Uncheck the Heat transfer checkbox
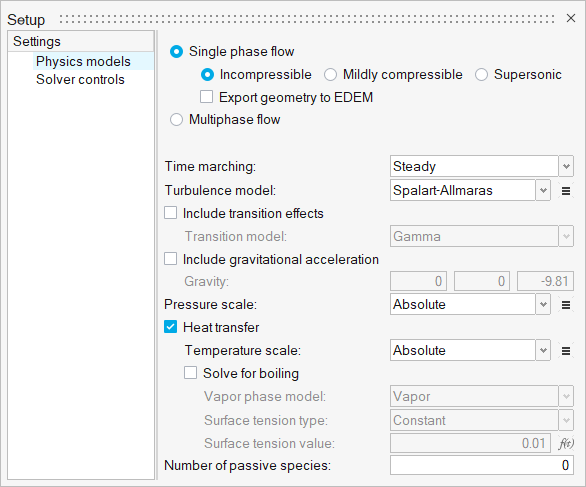 click(170, 327)
